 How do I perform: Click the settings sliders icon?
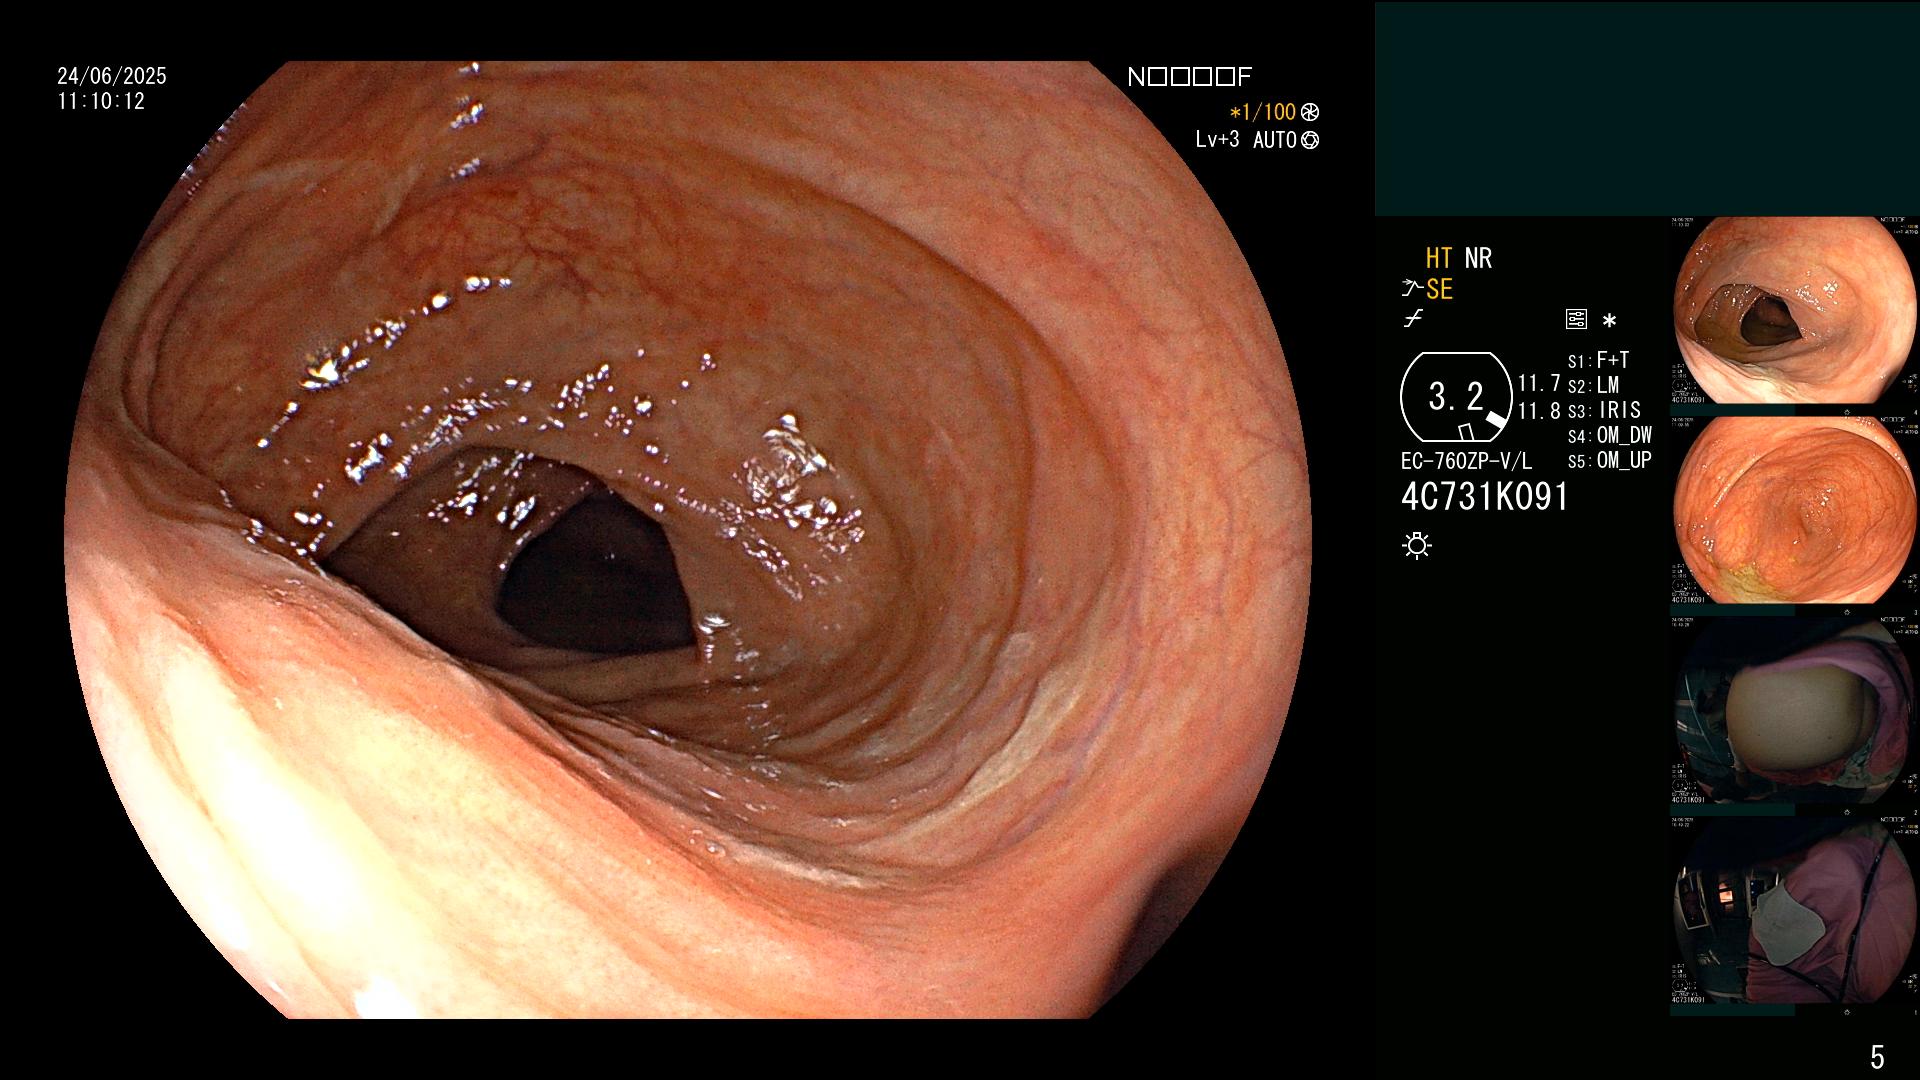pyautogui.click(x=1576, y=320)
